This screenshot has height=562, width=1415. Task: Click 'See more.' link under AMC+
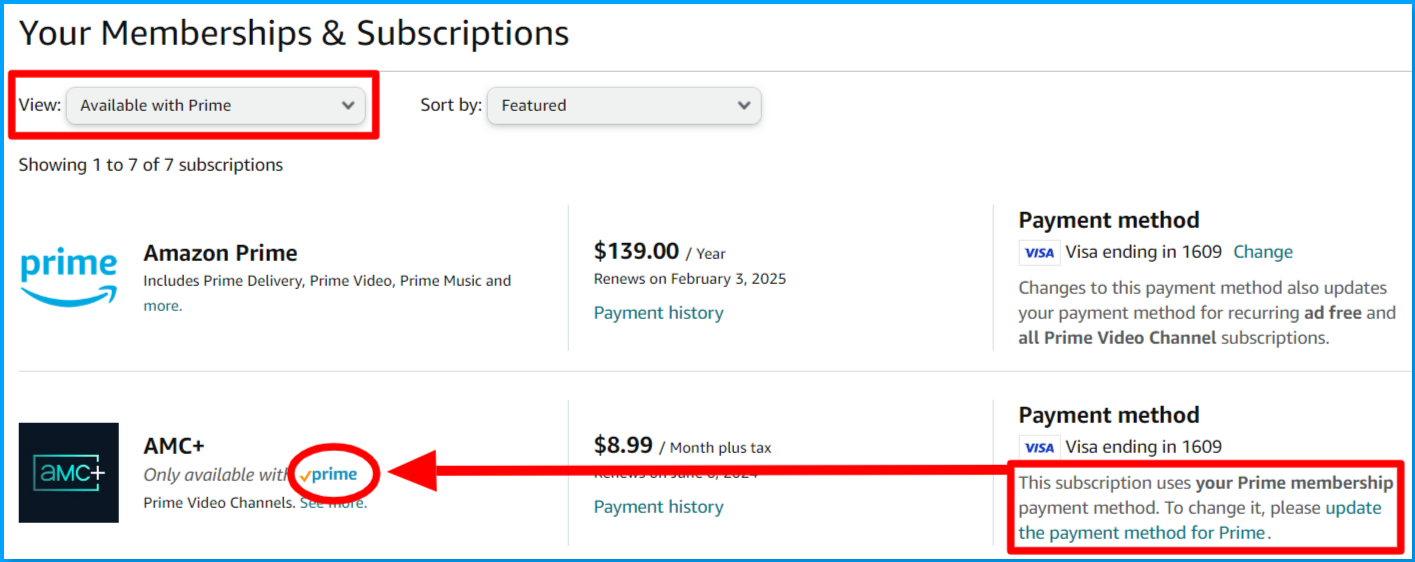(333, 503)
